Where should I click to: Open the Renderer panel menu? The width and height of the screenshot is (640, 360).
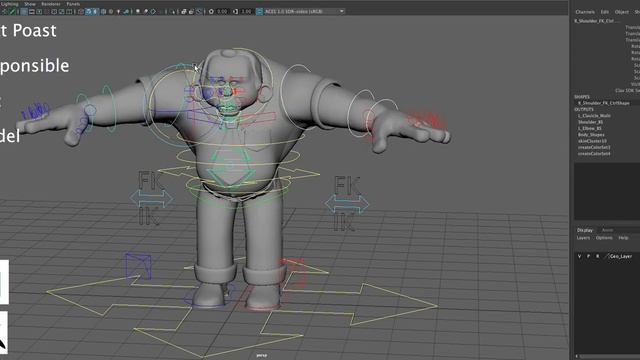click(x=51, y=4)
